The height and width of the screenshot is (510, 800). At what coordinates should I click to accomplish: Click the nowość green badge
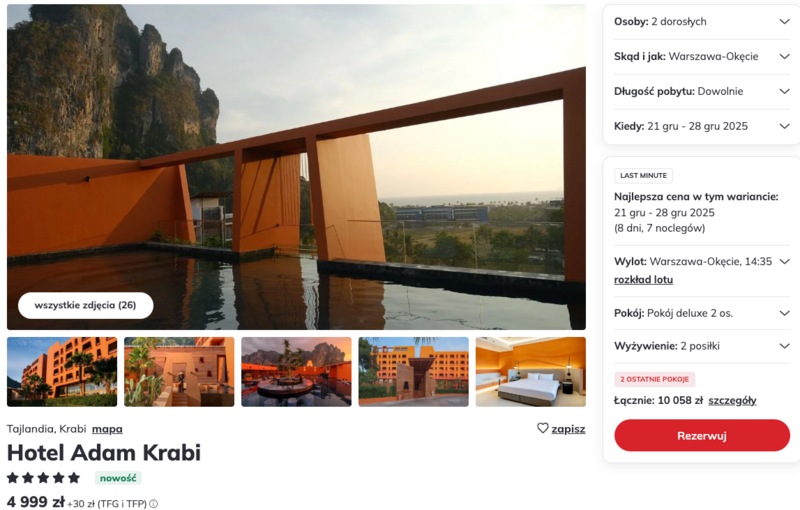(118, 478)
